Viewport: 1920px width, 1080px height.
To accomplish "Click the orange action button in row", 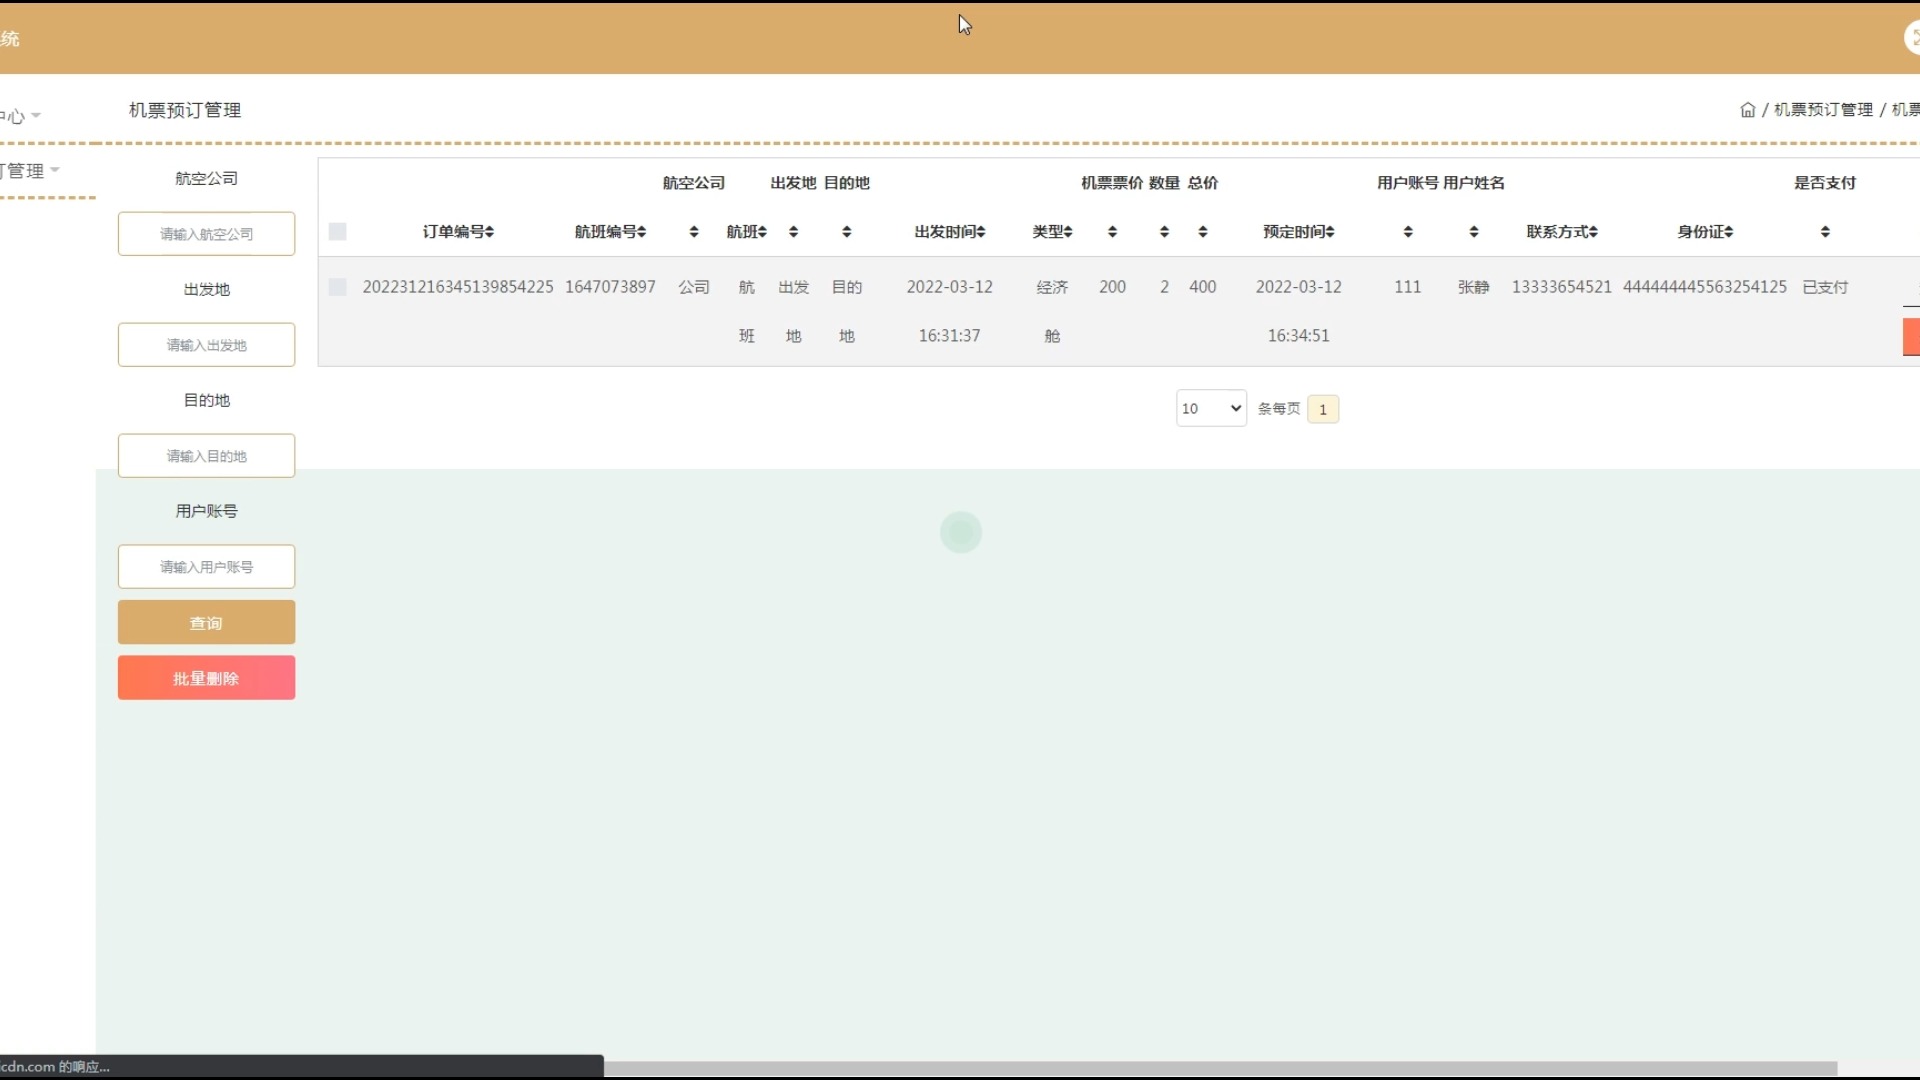I will pyautogui.click(x=1911, y=337).
